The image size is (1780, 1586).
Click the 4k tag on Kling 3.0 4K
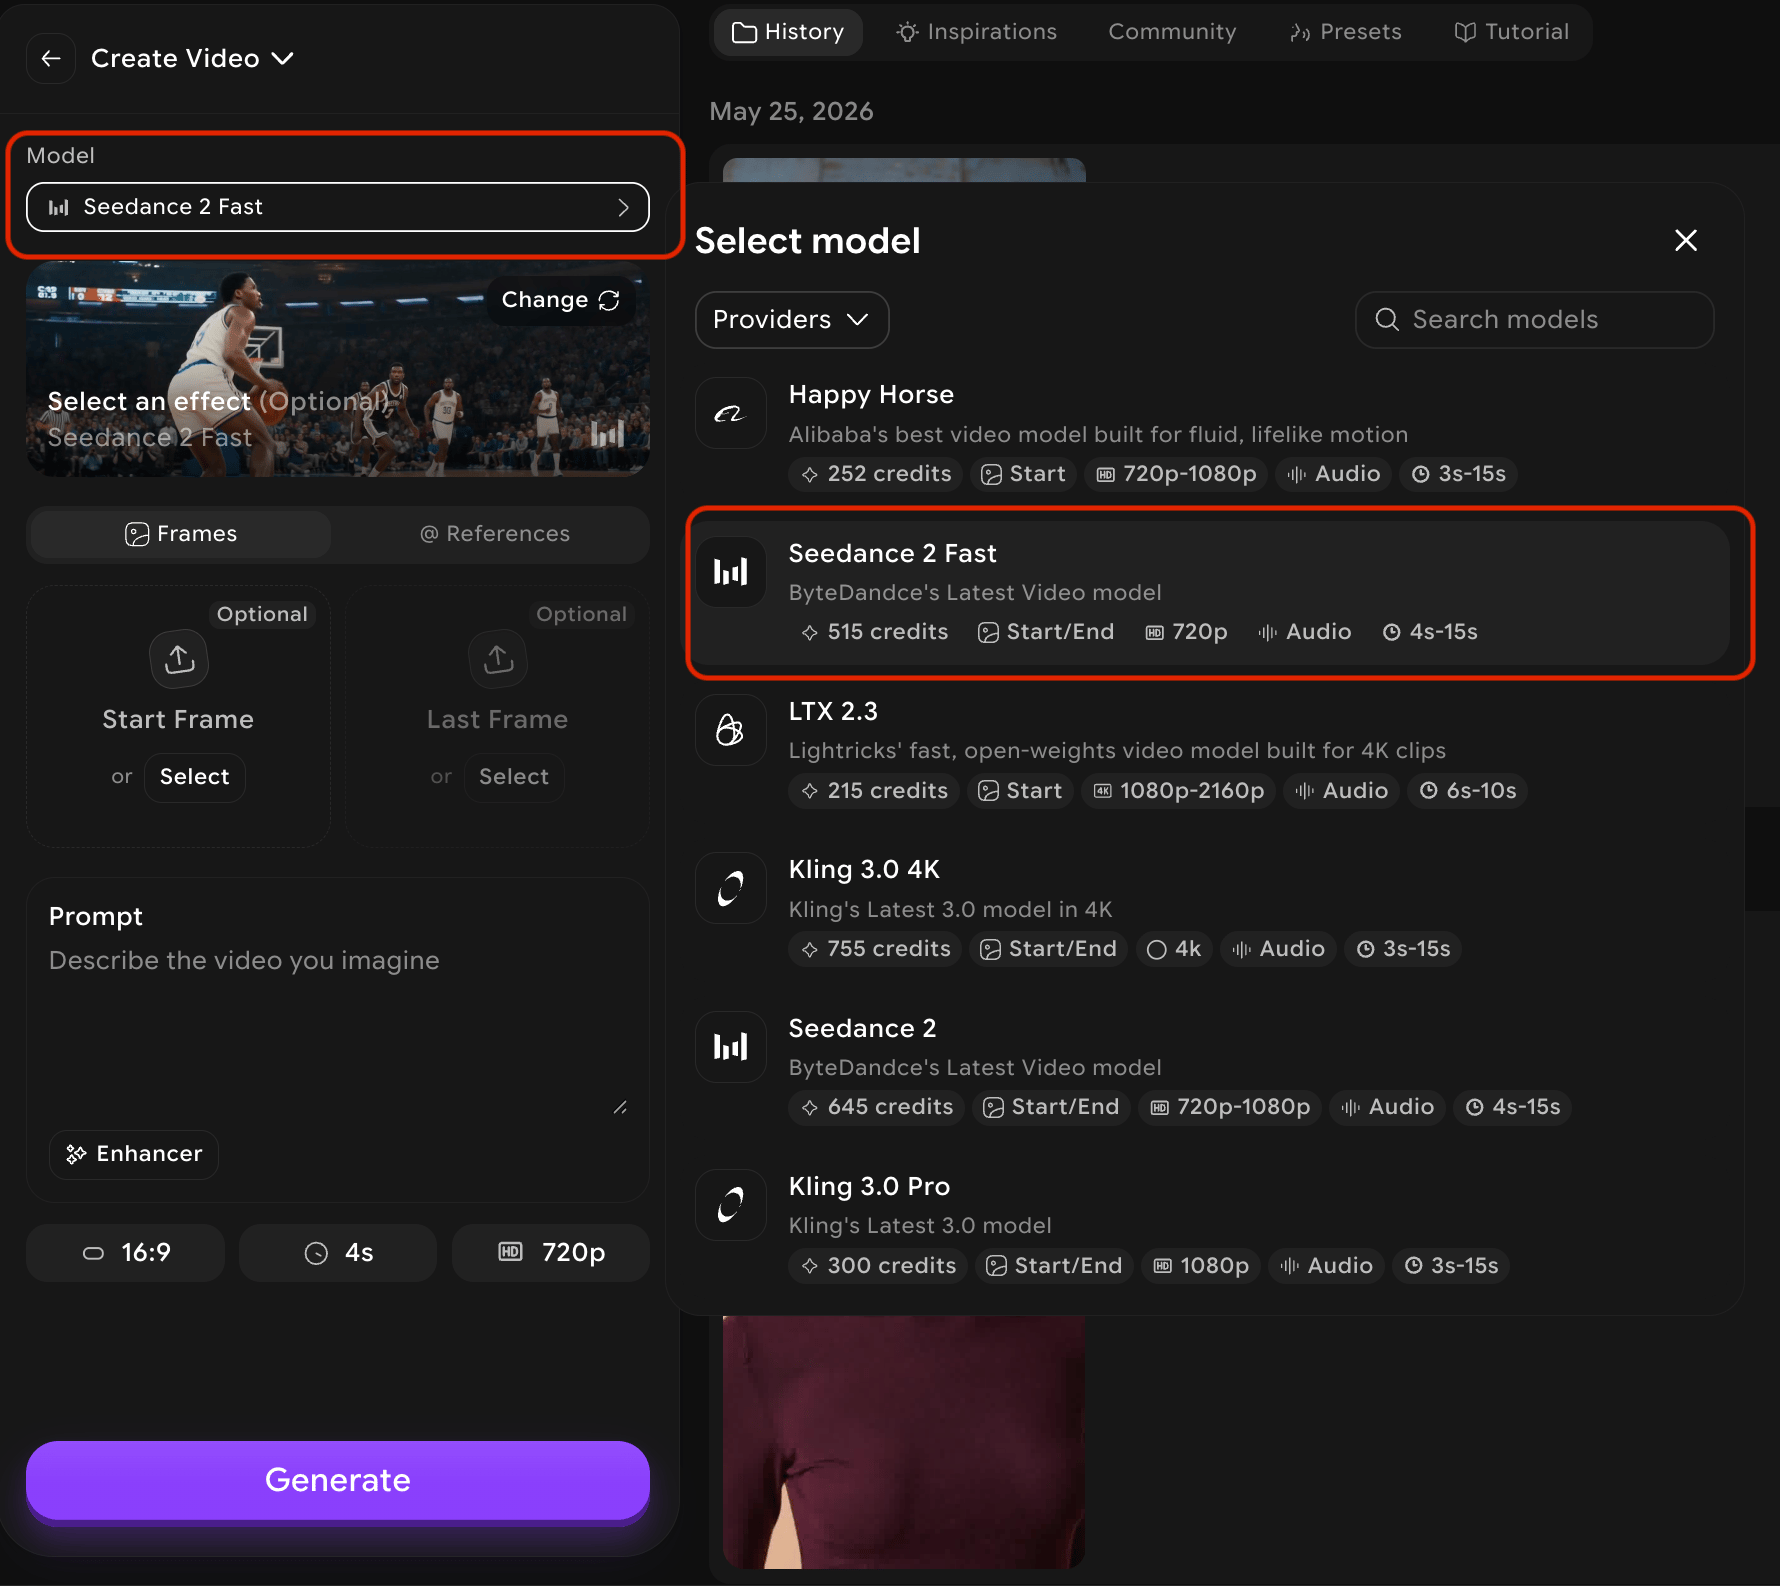pos(1174,949)
